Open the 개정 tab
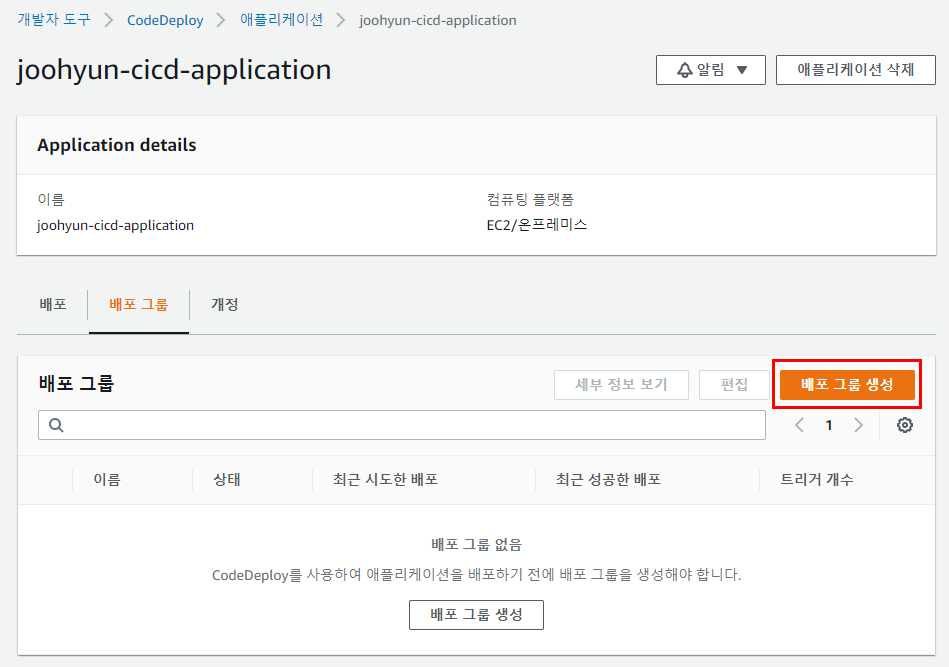 (x=225, y=304)
